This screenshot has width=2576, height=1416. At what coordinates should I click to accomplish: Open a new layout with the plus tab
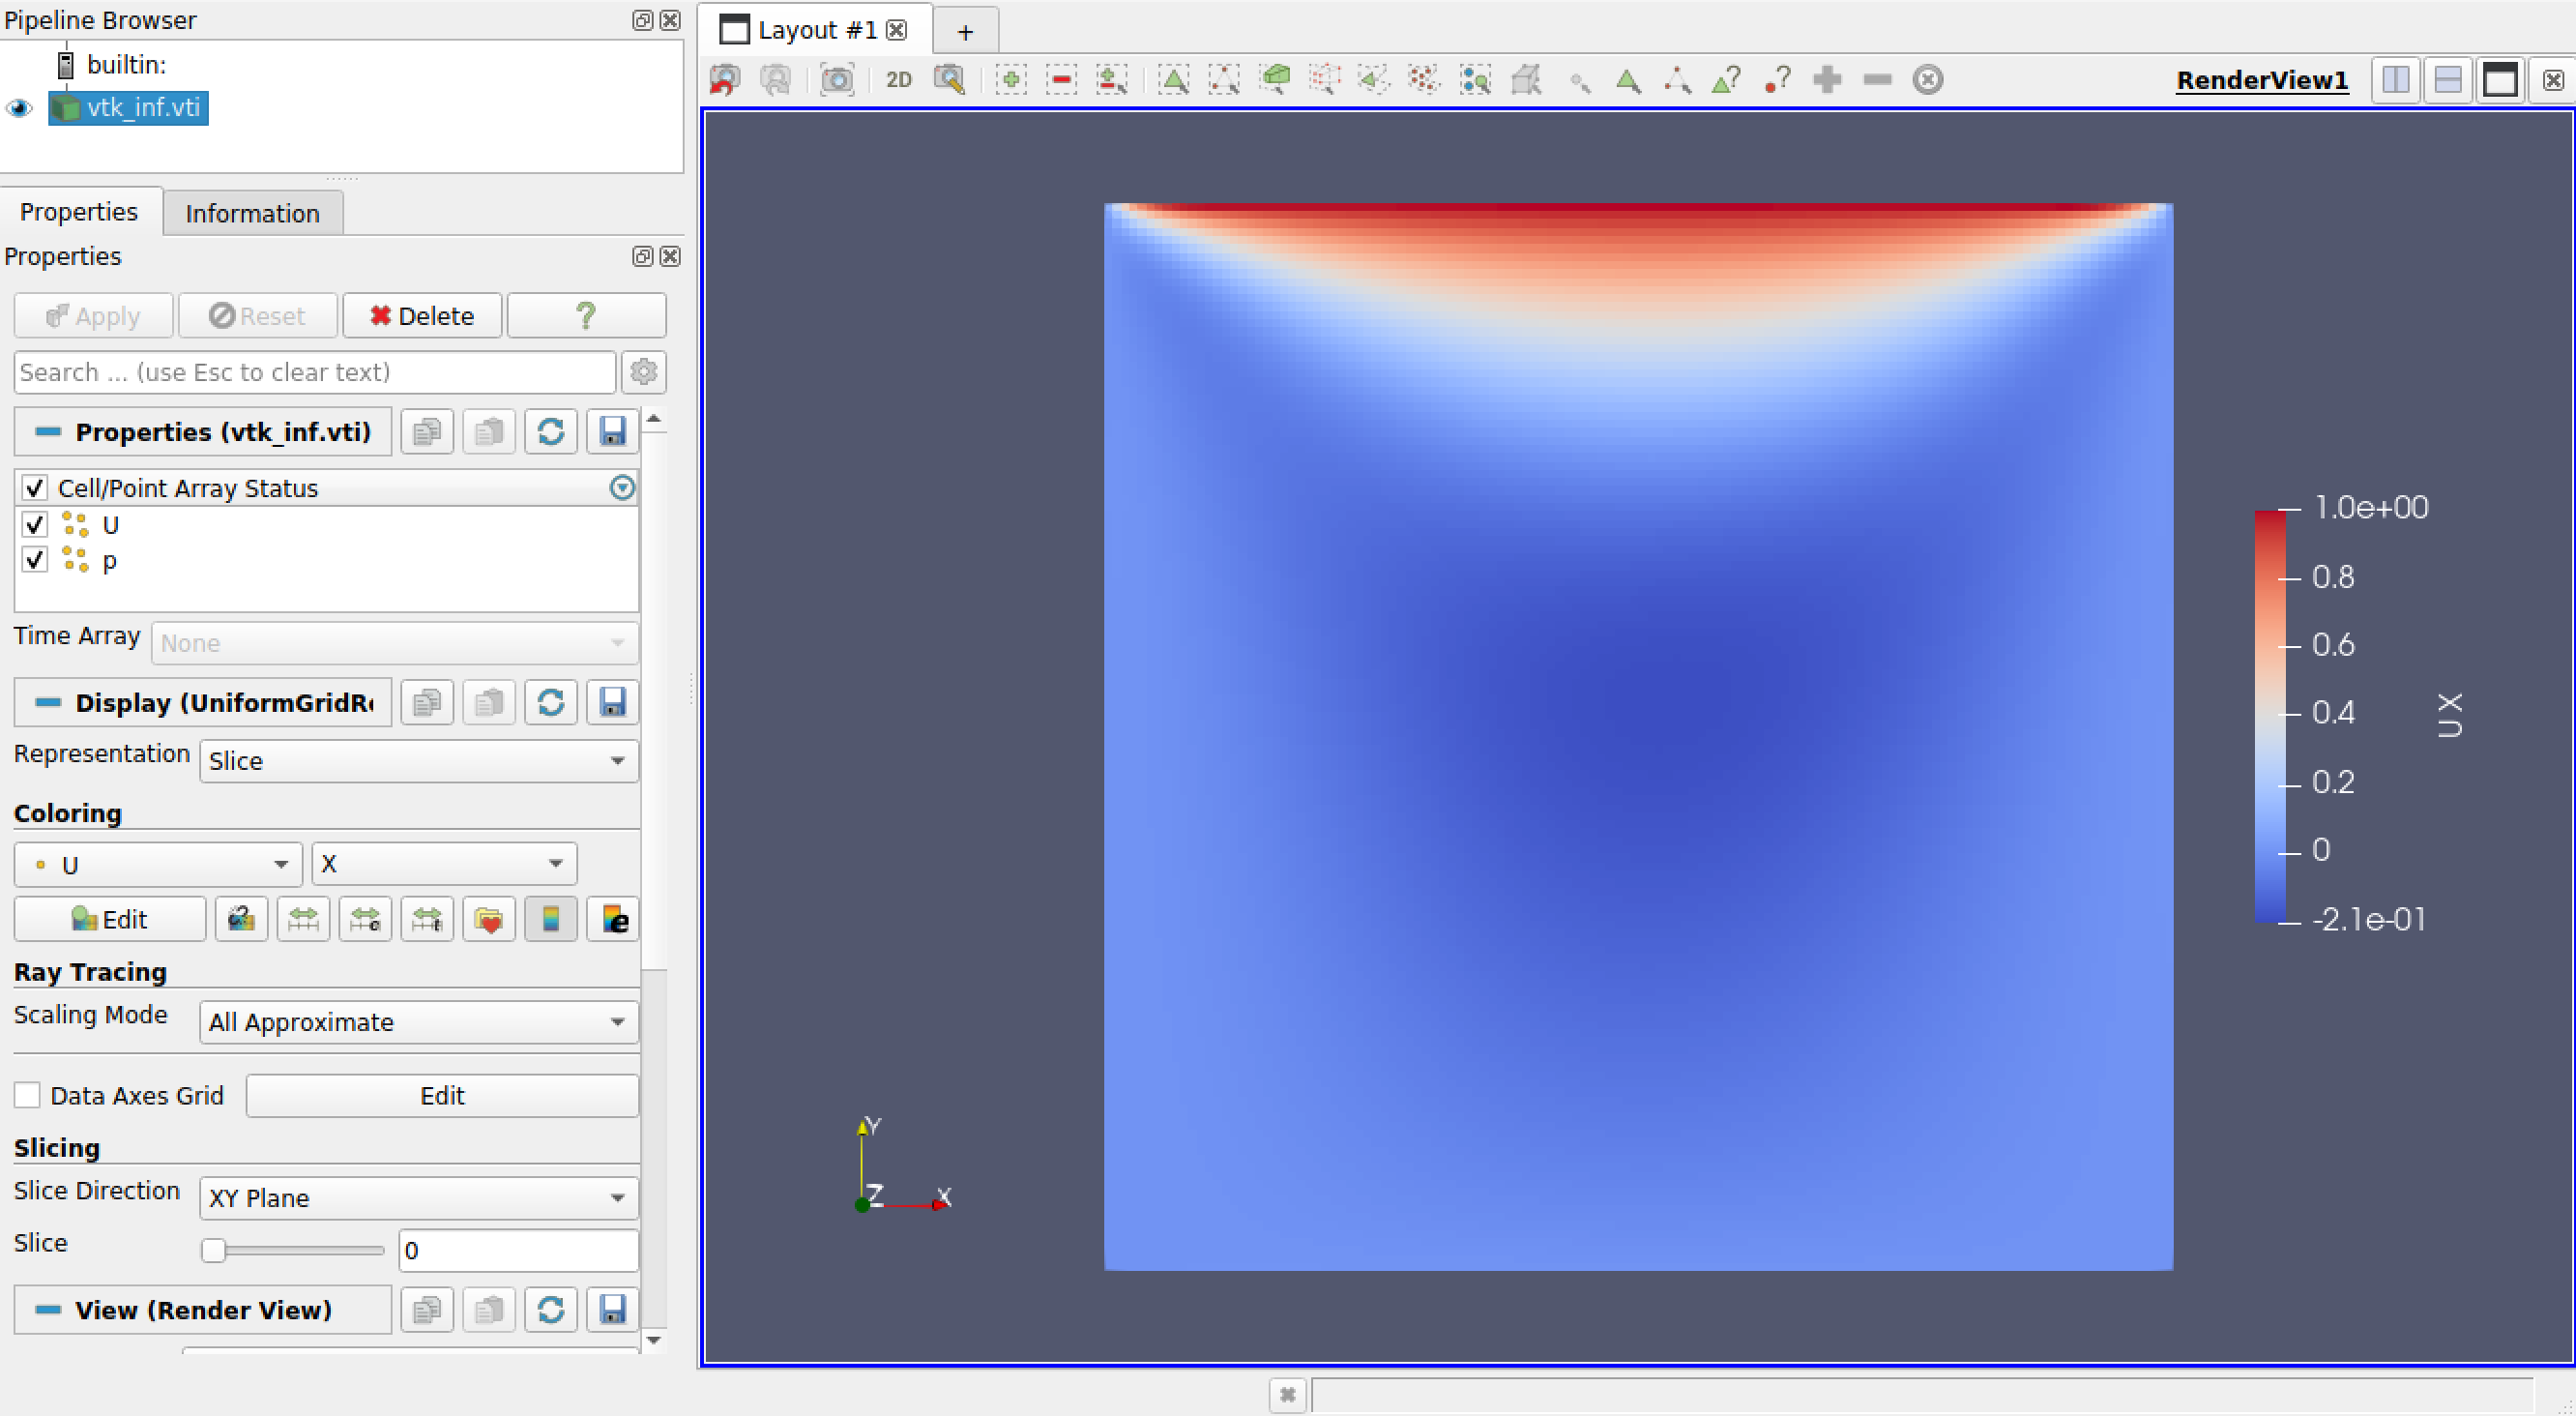964,30
